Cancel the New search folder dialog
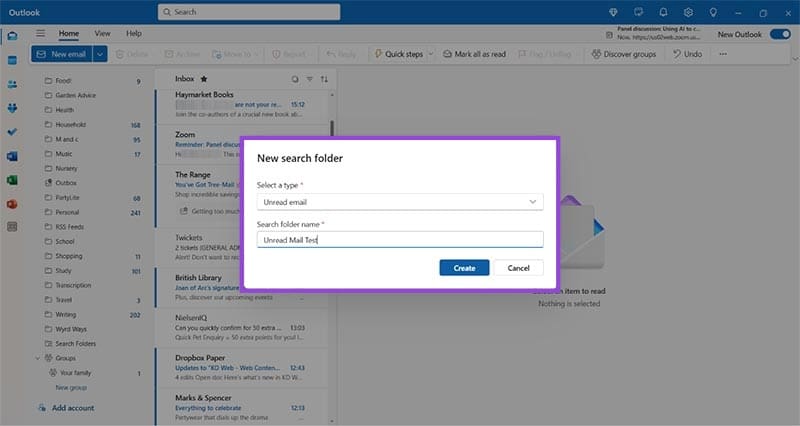Image resolution: width=800 pixels, height=426 pixels. pos(518,268)
